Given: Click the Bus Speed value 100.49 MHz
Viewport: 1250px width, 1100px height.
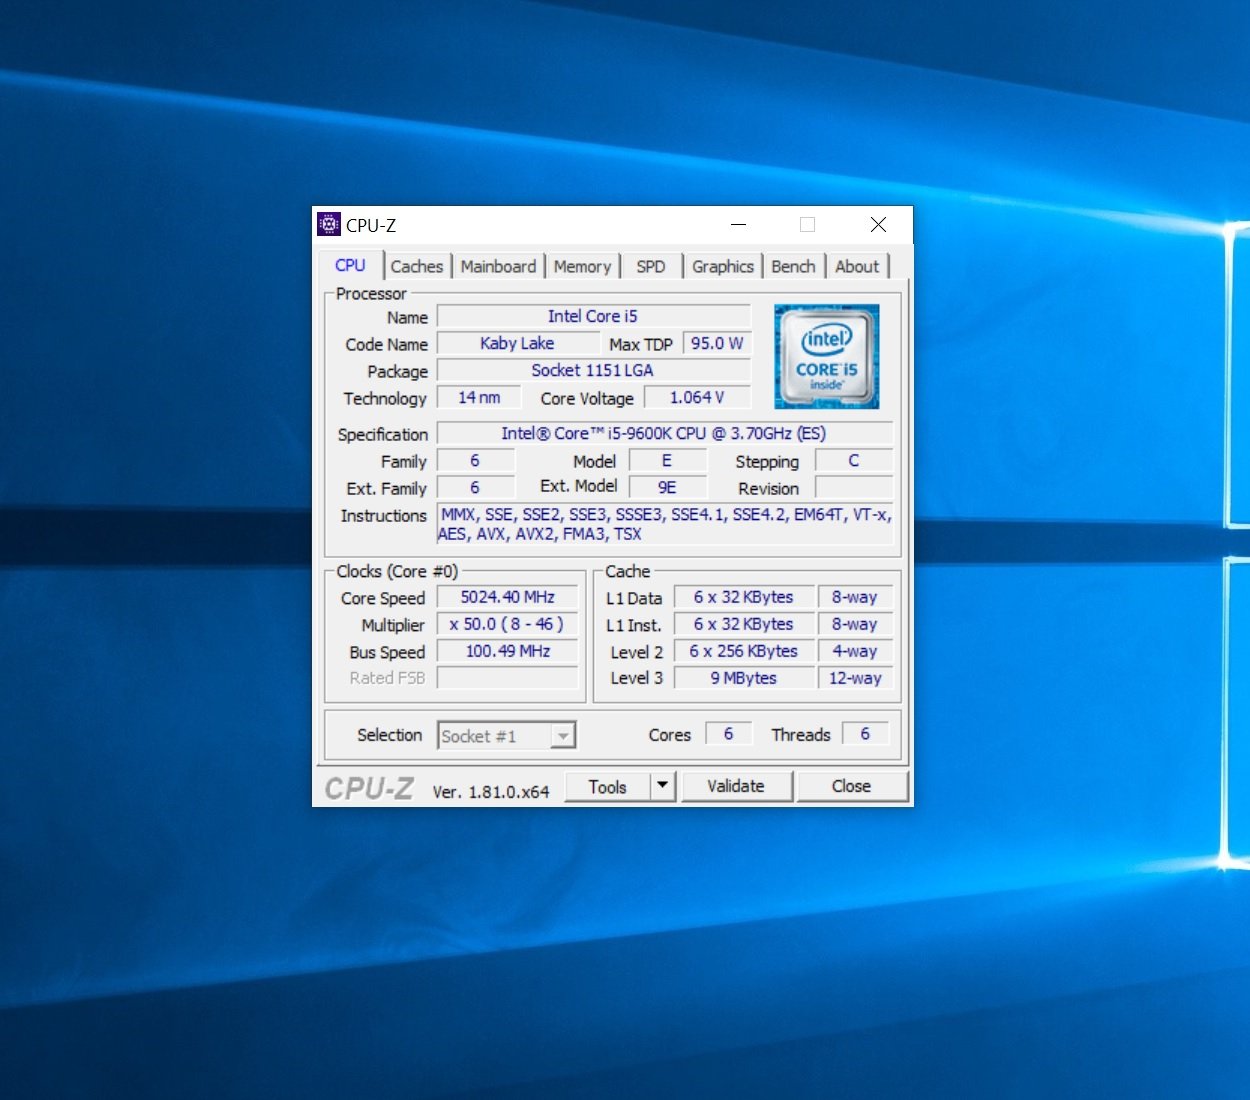Looking at the screenshot, I should coord(508,651).
